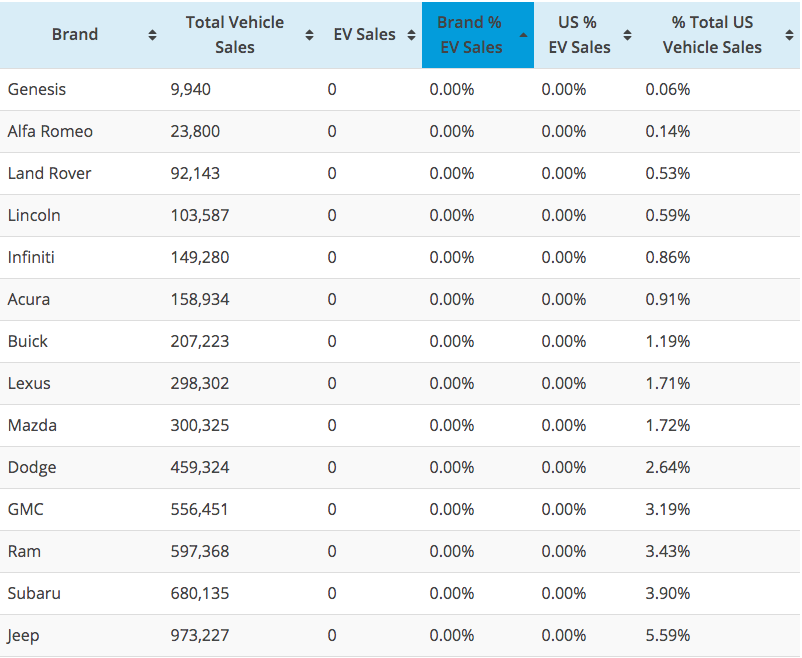The height and width of the screenshot is (658, 802).
Task: Click Jeep's total sales value 973,227
Action: (200, 636)
